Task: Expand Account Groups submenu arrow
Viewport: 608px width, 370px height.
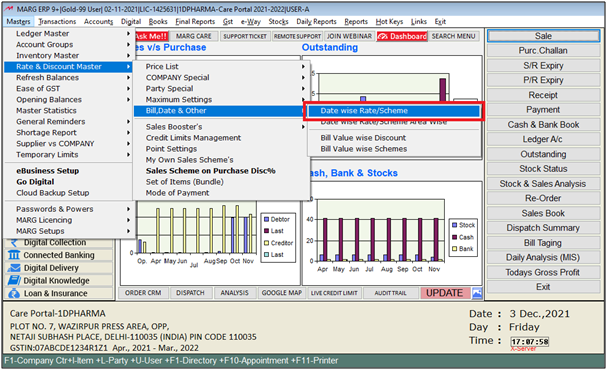Action: coord(128,45)
